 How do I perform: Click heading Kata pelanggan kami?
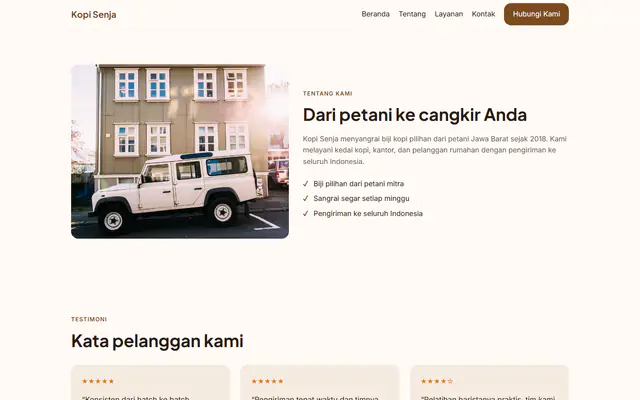pyautogui.click(x=157, y=341)
